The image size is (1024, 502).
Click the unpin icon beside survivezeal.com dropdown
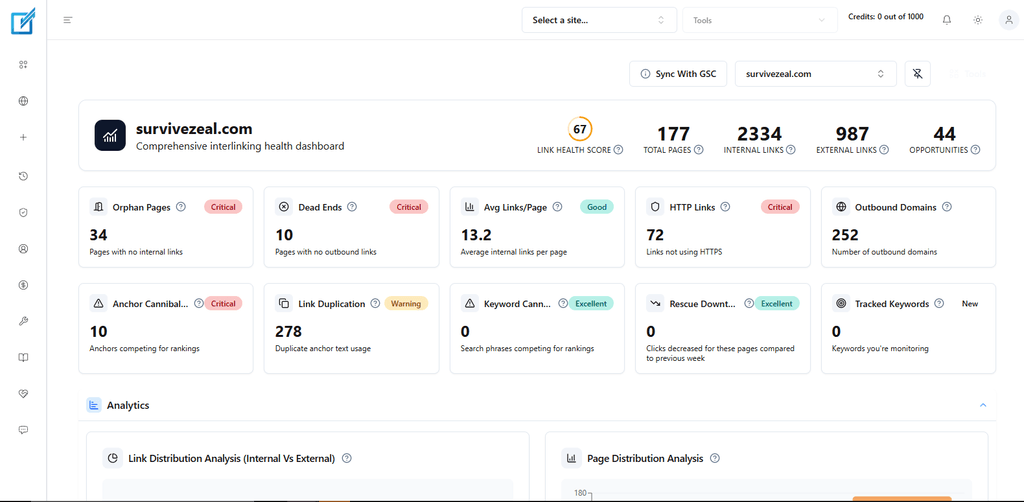pos(918,74)
